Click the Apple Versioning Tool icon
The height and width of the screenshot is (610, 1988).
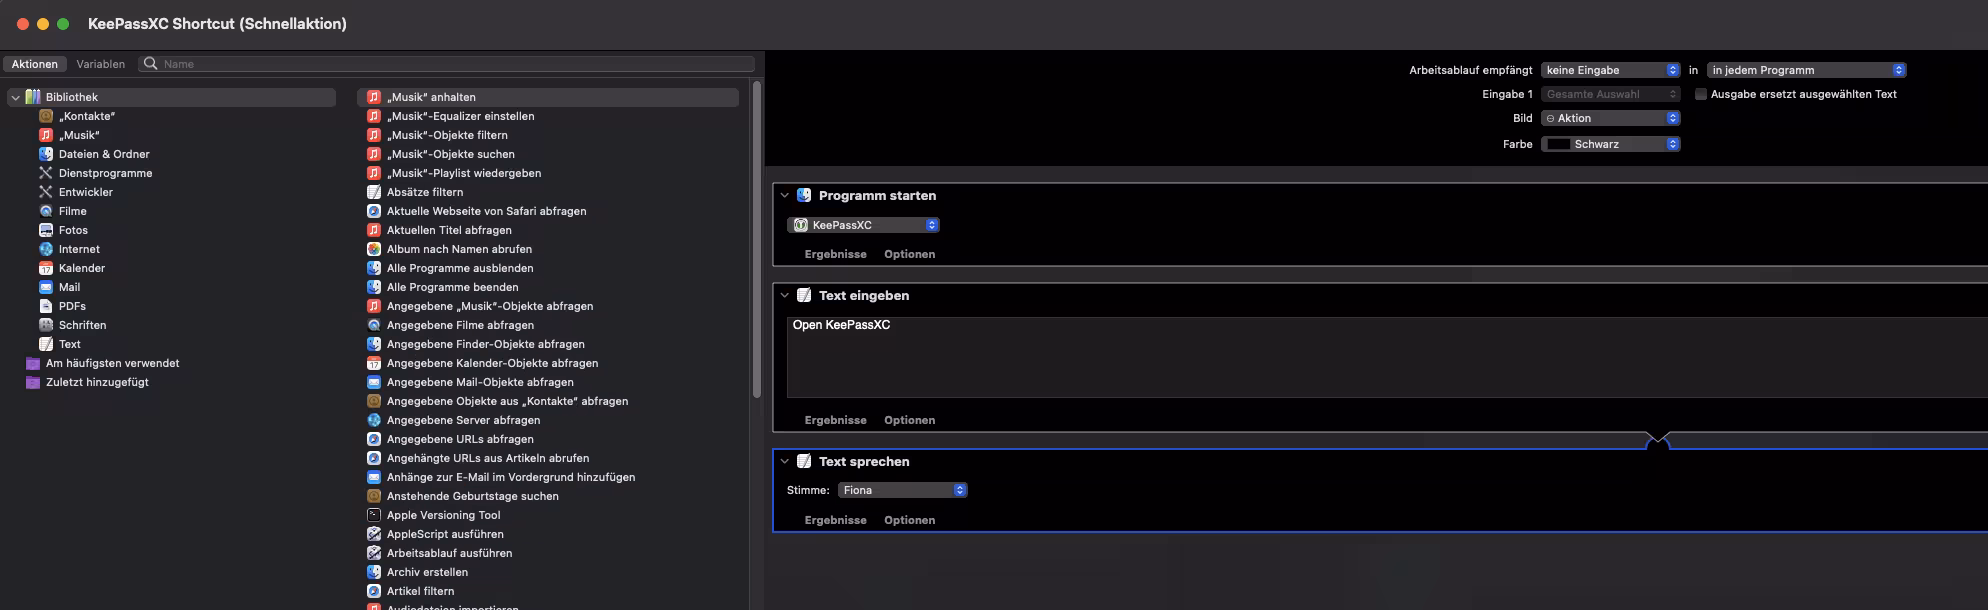[x=374, y=515]
